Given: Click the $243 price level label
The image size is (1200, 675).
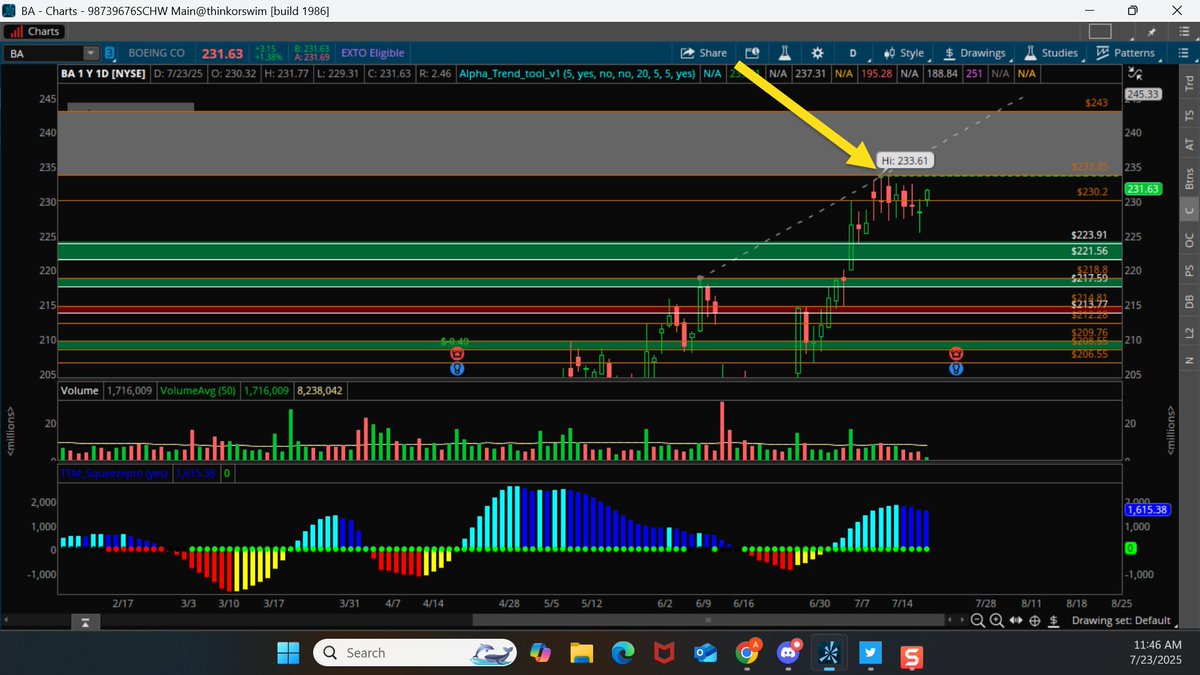Looking at the screenshot, I should click(x=1095, y=103).
